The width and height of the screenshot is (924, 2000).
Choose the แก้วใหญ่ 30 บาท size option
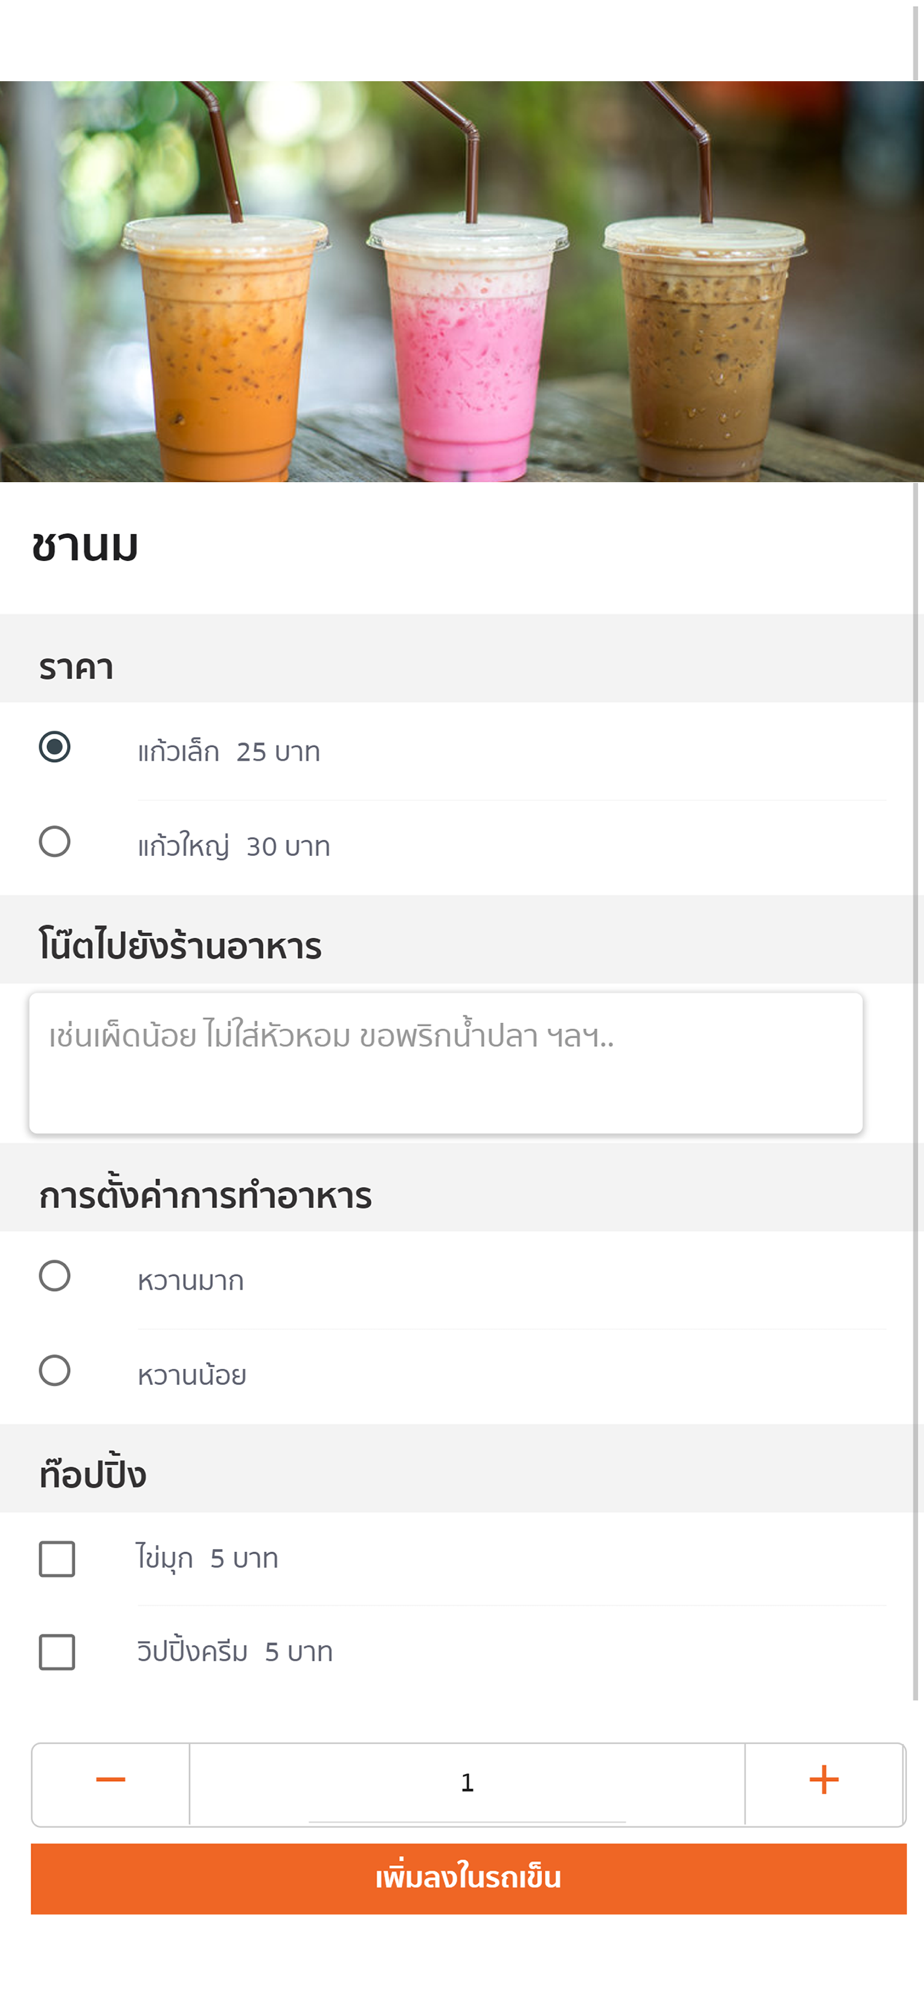tap(55, 842)
